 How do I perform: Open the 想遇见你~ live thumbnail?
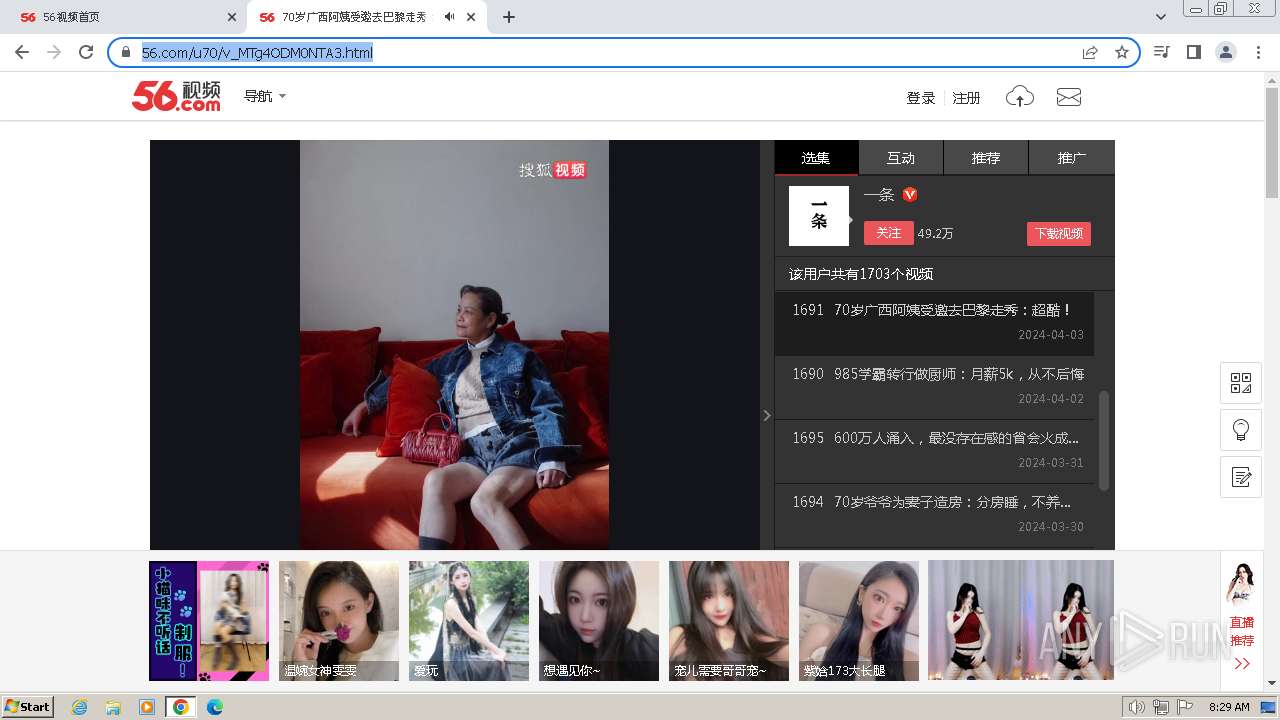click(599, 621)
